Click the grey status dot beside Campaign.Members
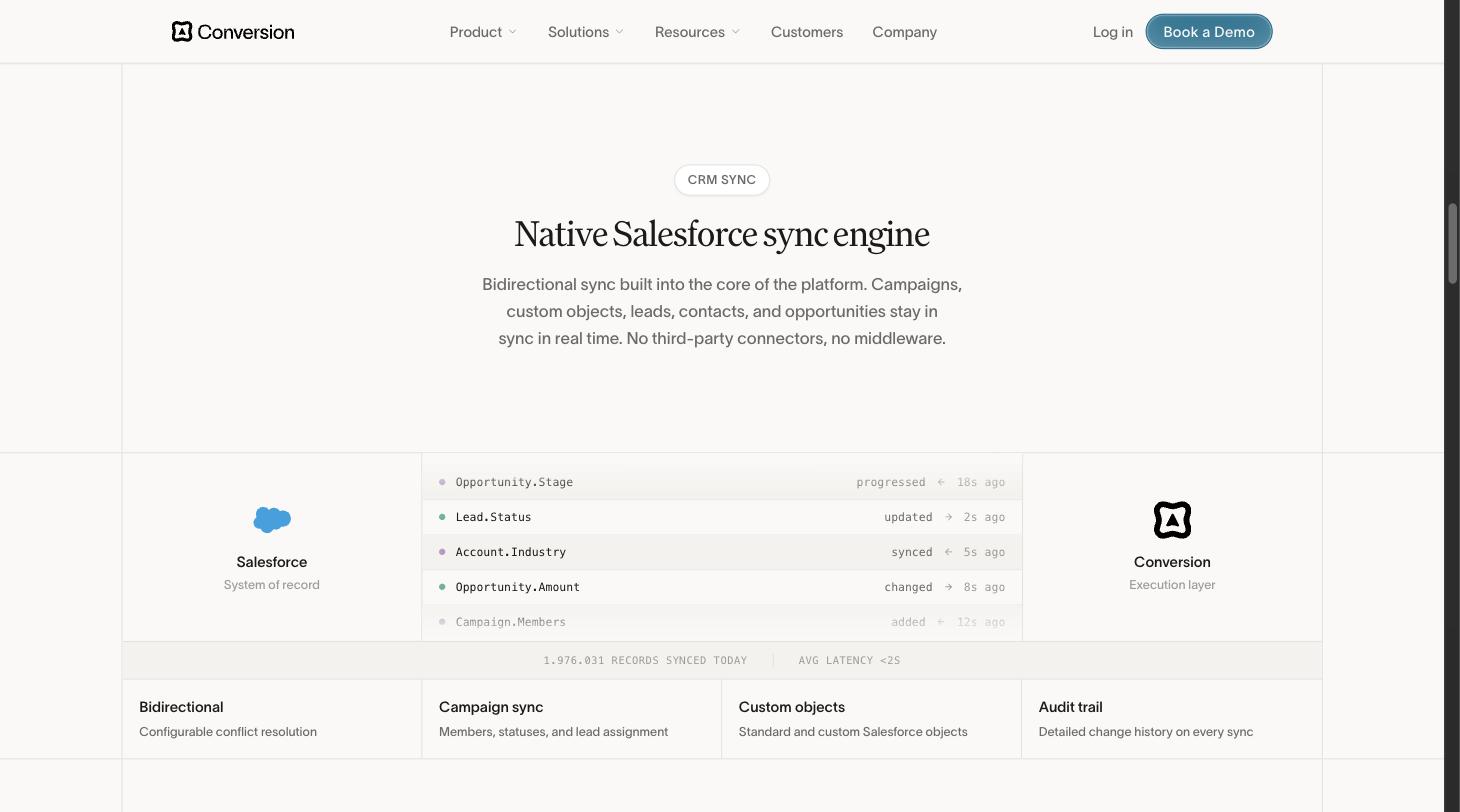 442,622
